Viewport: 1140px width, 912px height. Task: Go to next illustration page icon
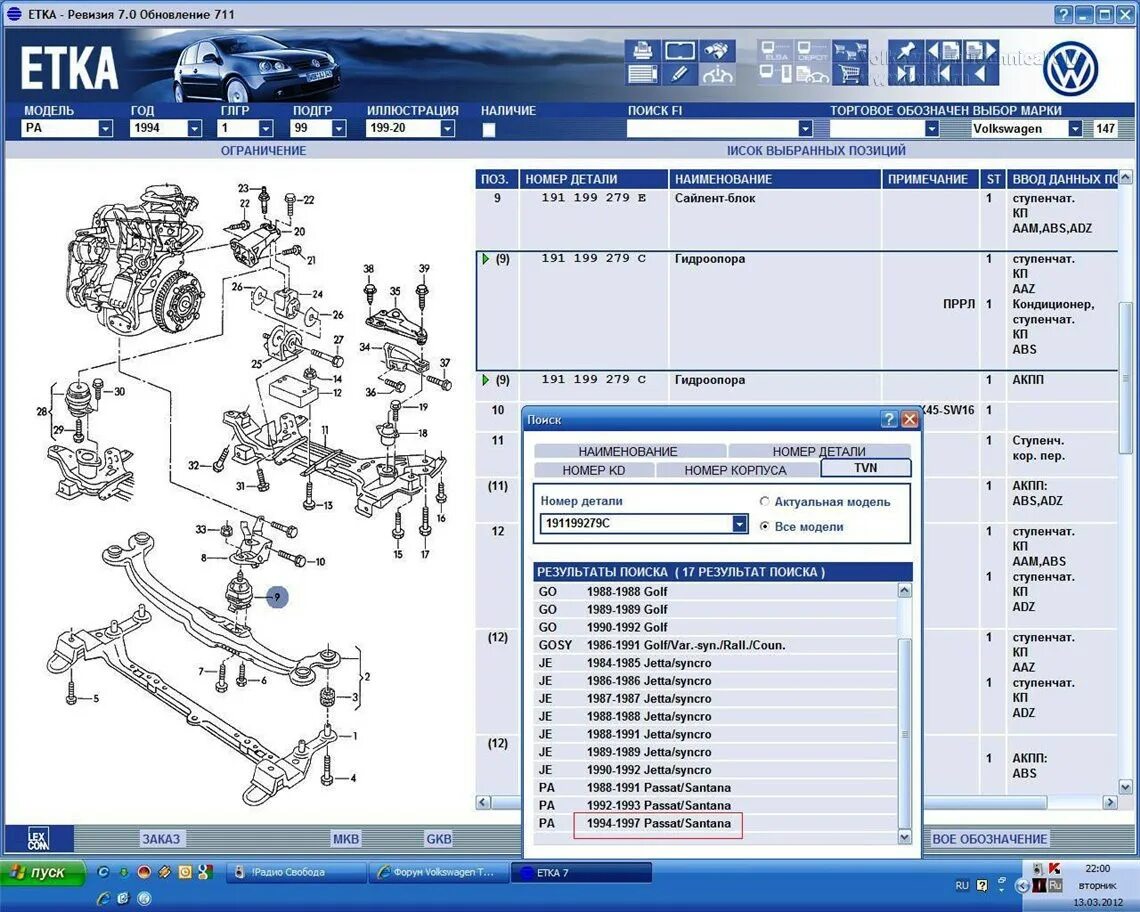click(x=981, y=52)
